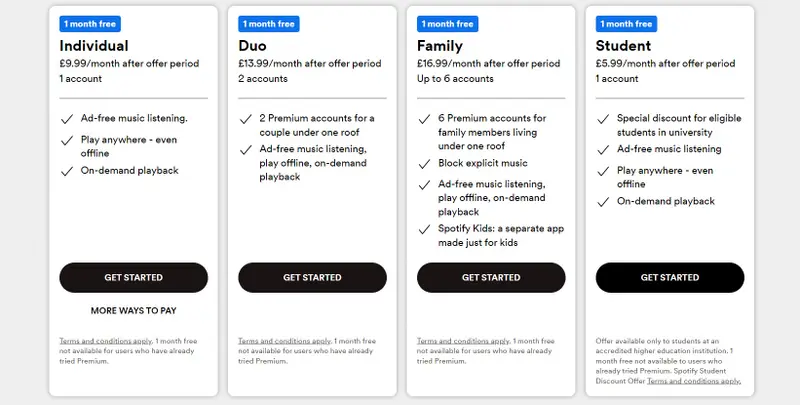800x405 pixels.
Task: Open More Ways to Pay
Action: (134, 311)
